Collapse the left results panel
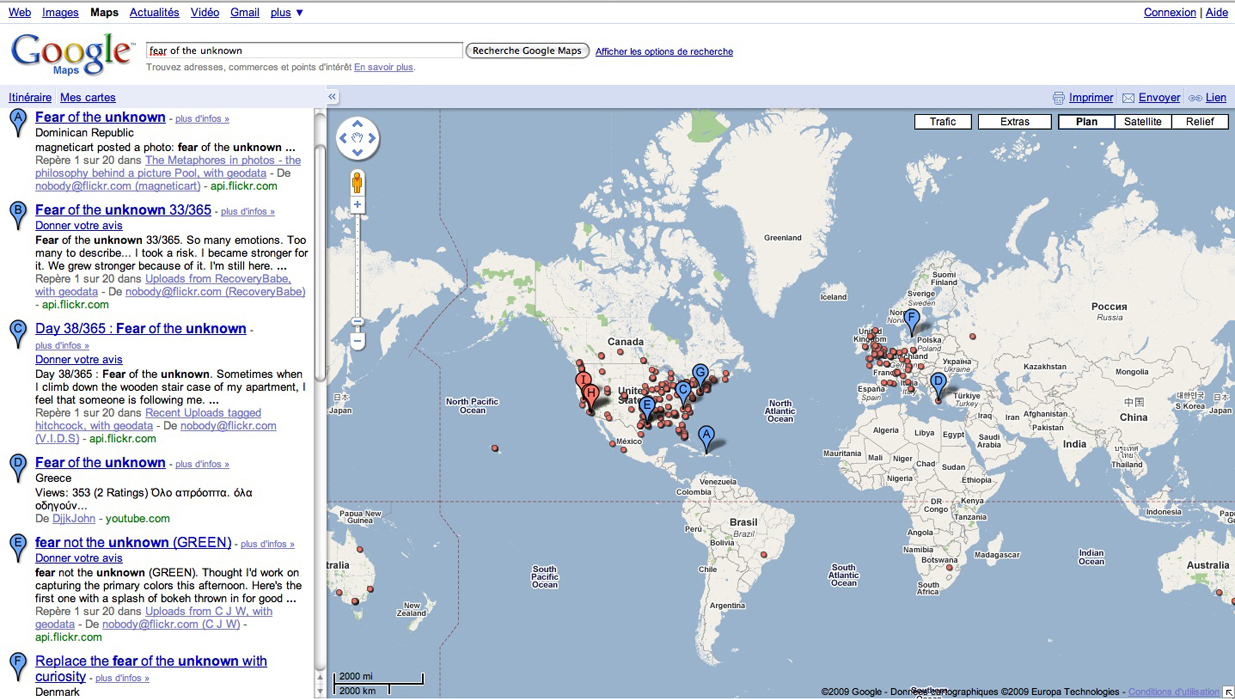Image resolution: width=1235 pixels, height=699 pixels. [x=332, y=97]
